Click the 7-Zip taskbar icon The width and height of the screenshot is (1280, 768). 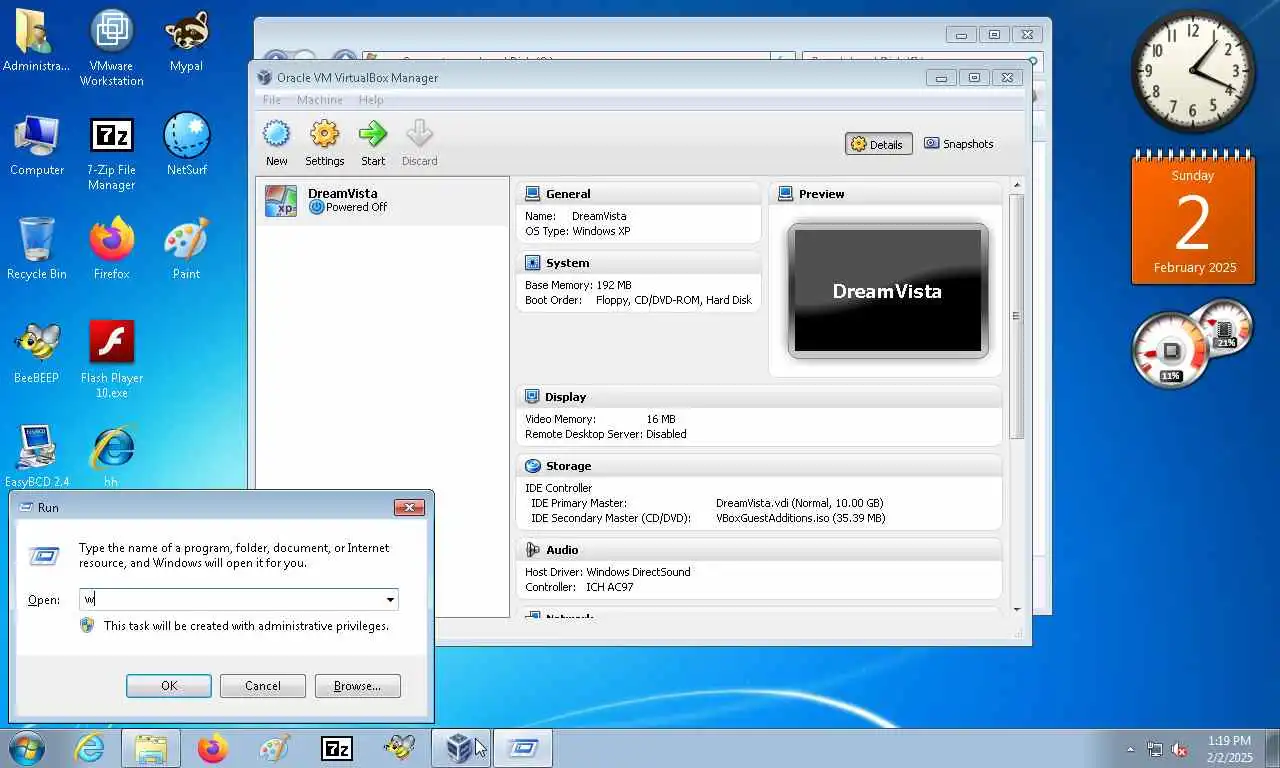click(336, 748)
